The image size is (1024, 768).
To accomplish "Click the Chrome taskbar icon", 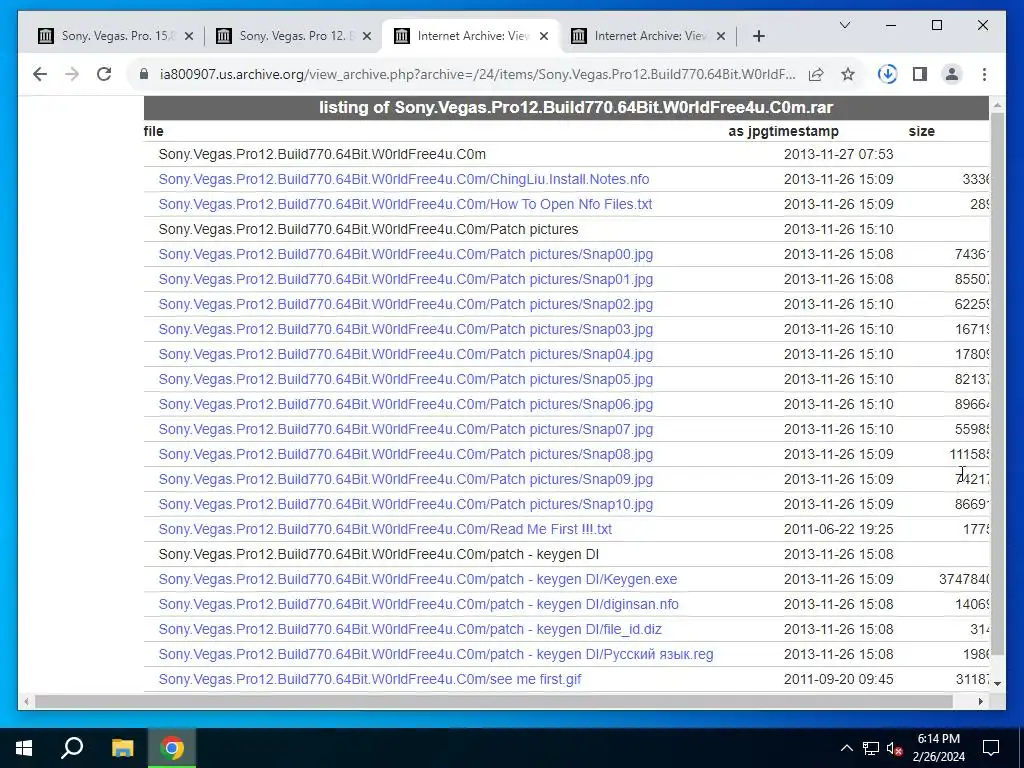I will click(x=172, y=748).
